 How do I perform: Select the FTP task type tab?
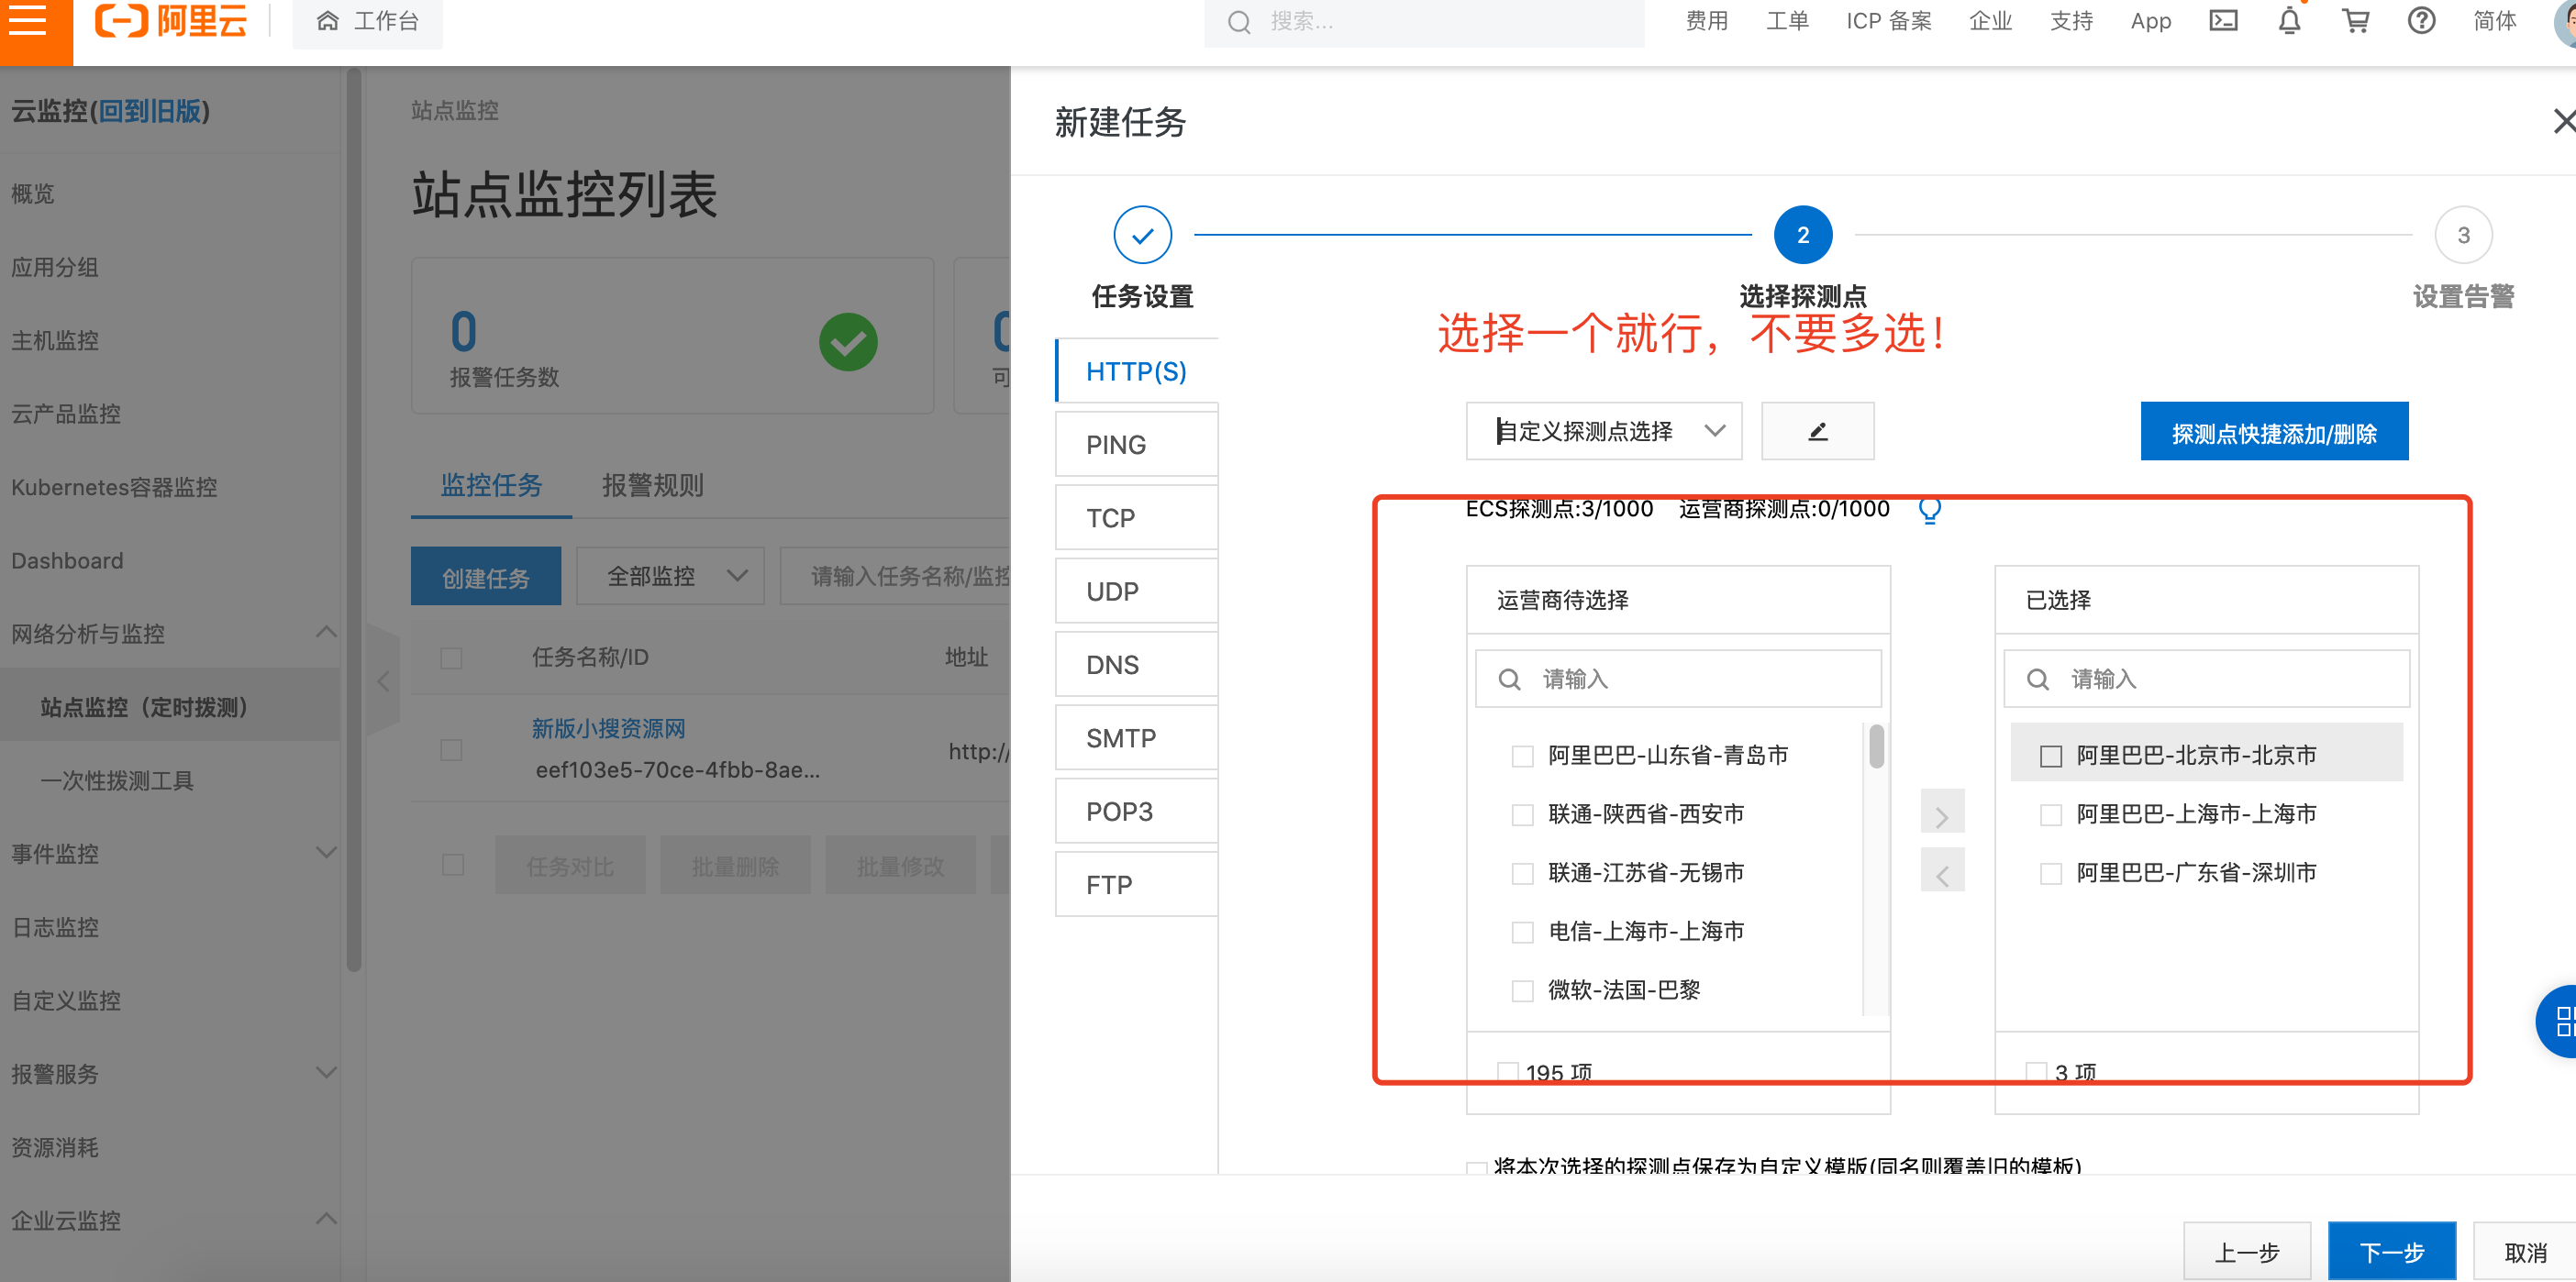click(1136, 885)
